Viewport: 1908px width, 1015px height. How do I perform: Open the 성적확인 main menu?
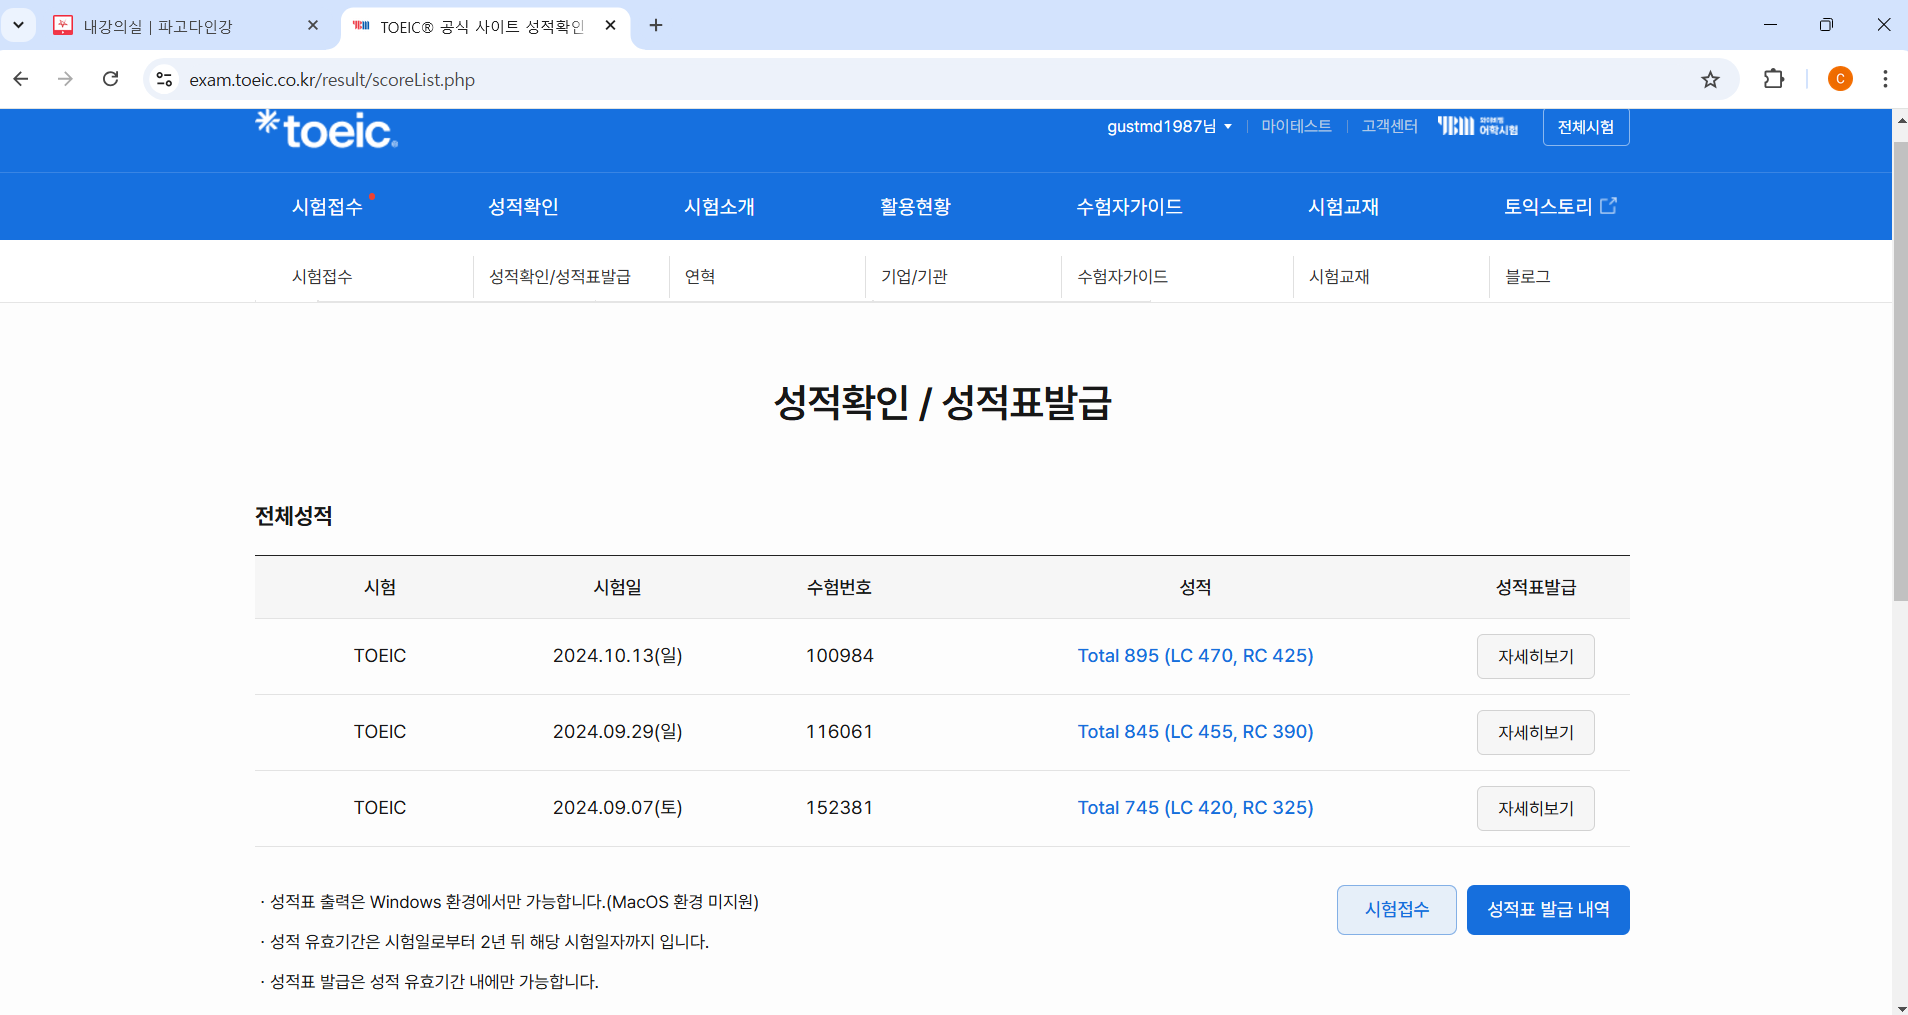[523, 206]
